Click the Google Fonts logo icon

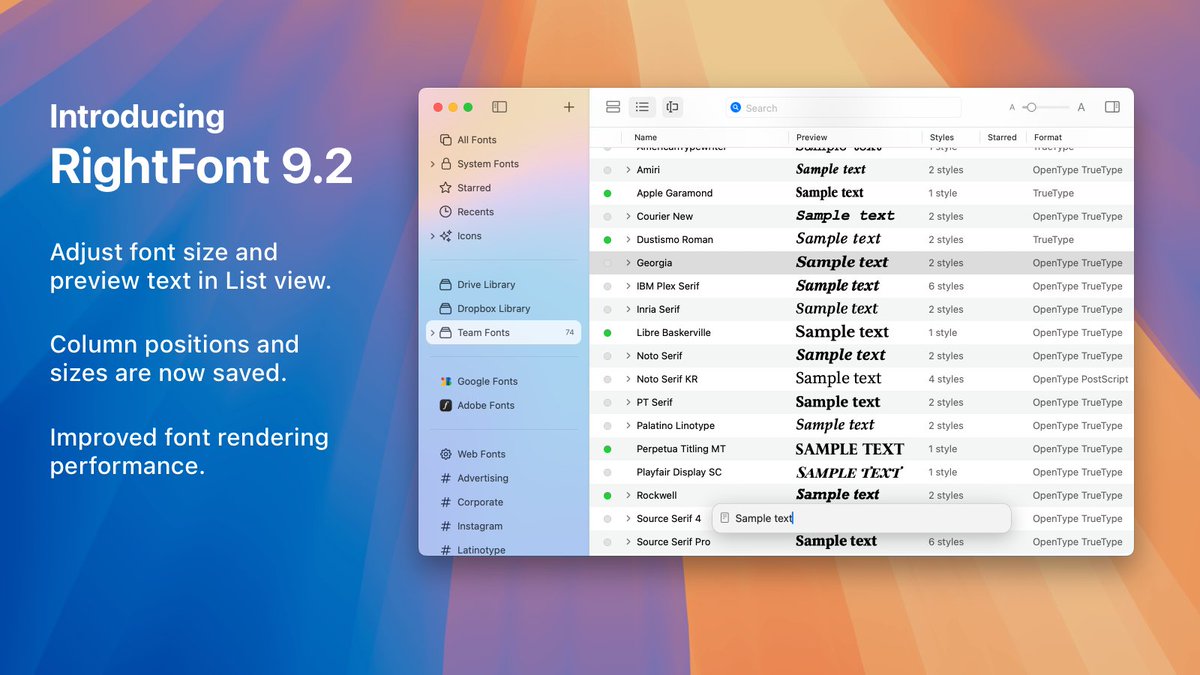click(446, 381)
